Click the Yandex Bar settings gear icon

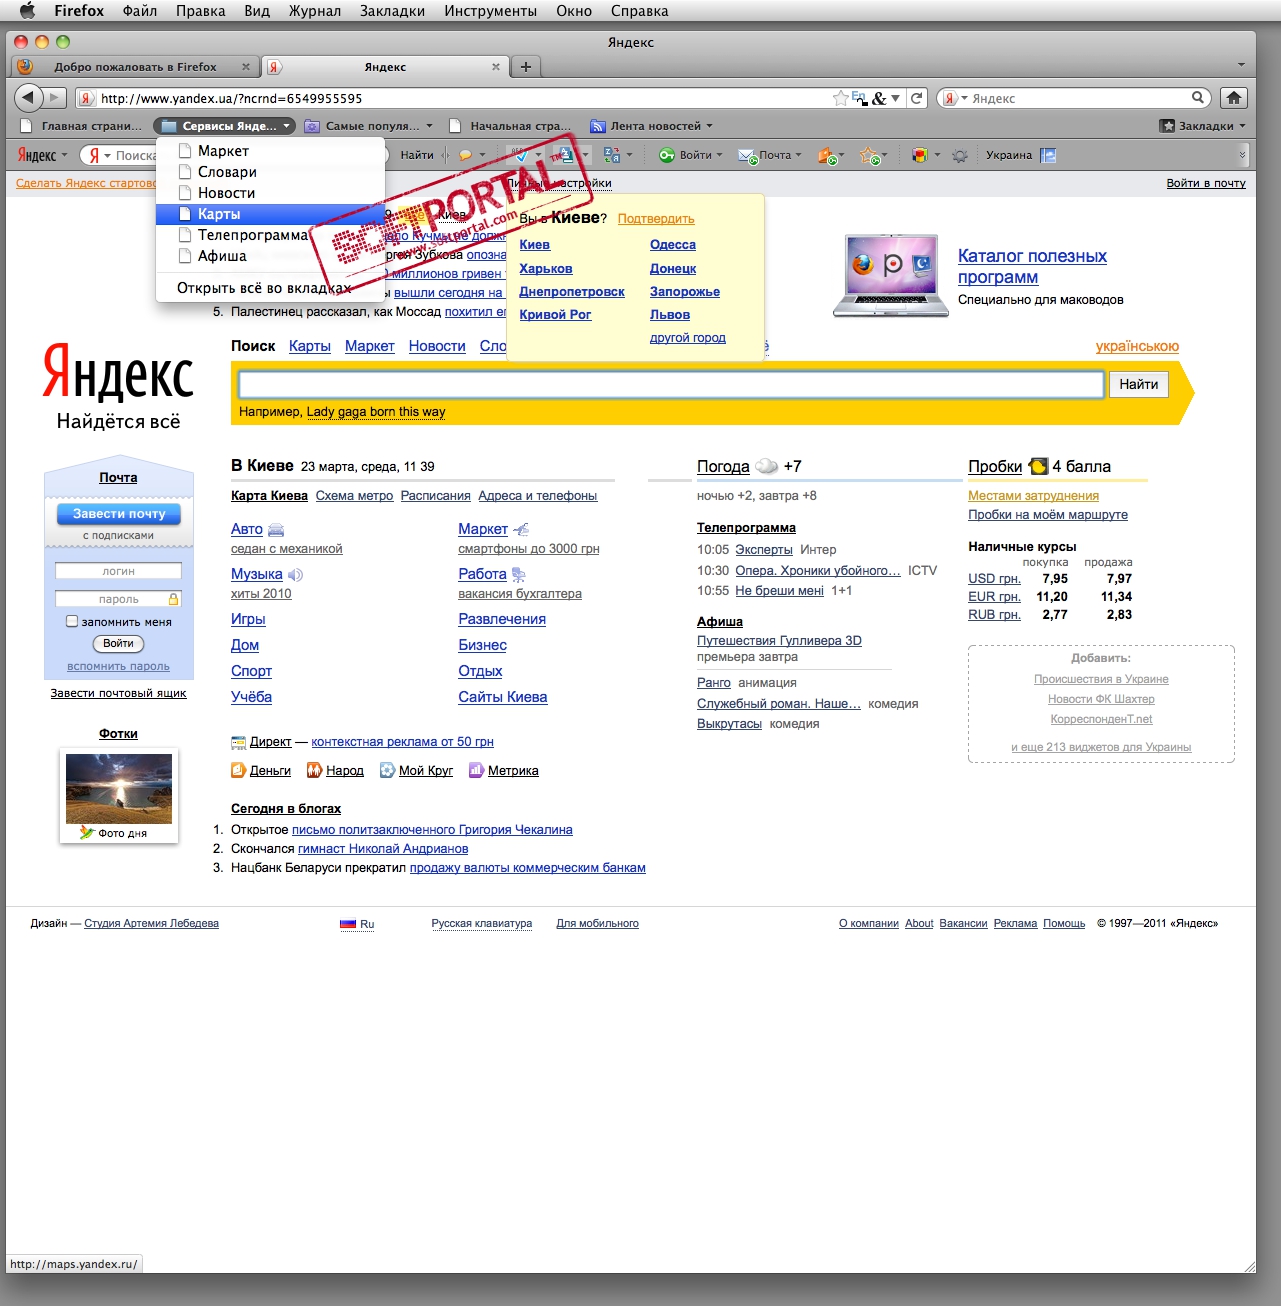click(x=960, y=155)
